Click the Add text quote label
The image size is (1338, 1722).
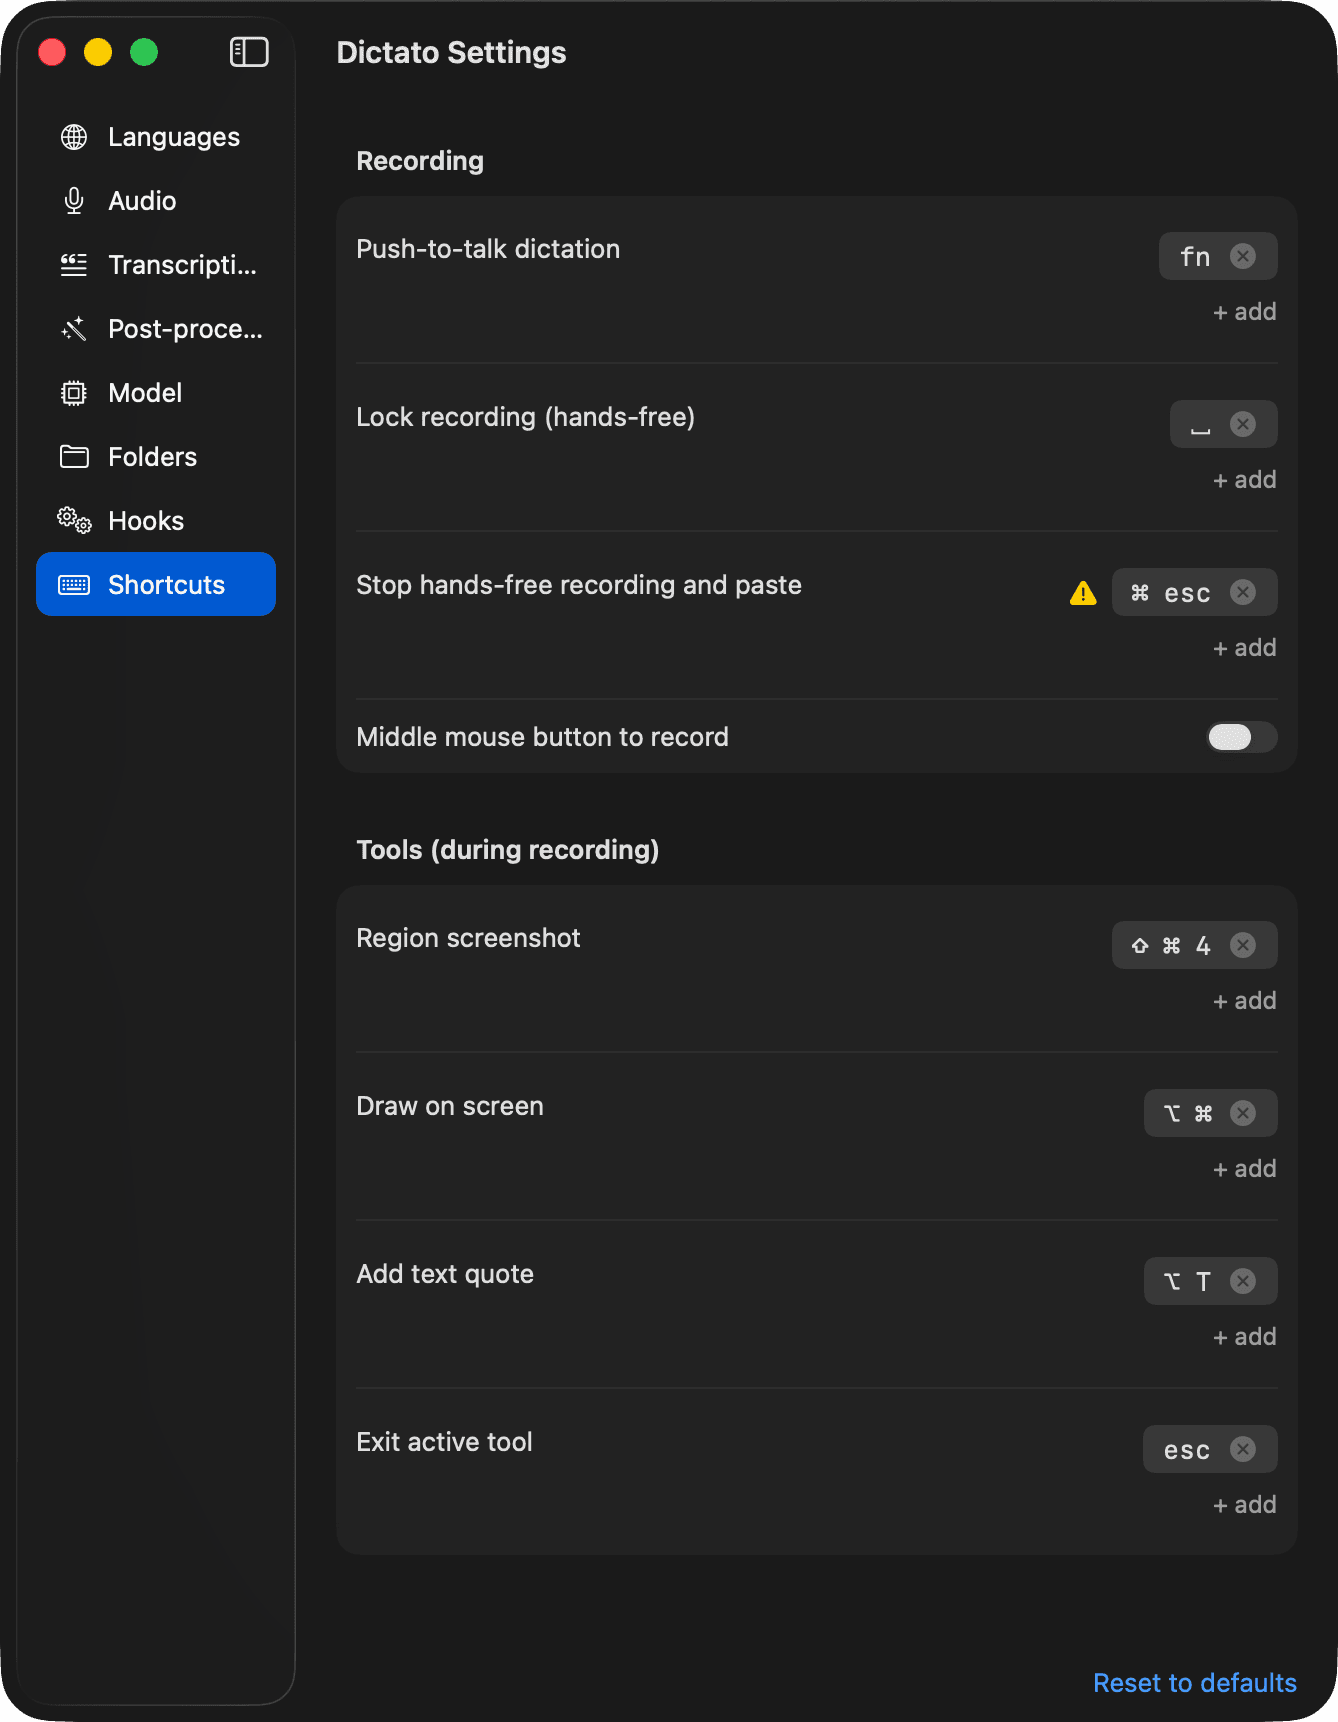(445, 1274)
